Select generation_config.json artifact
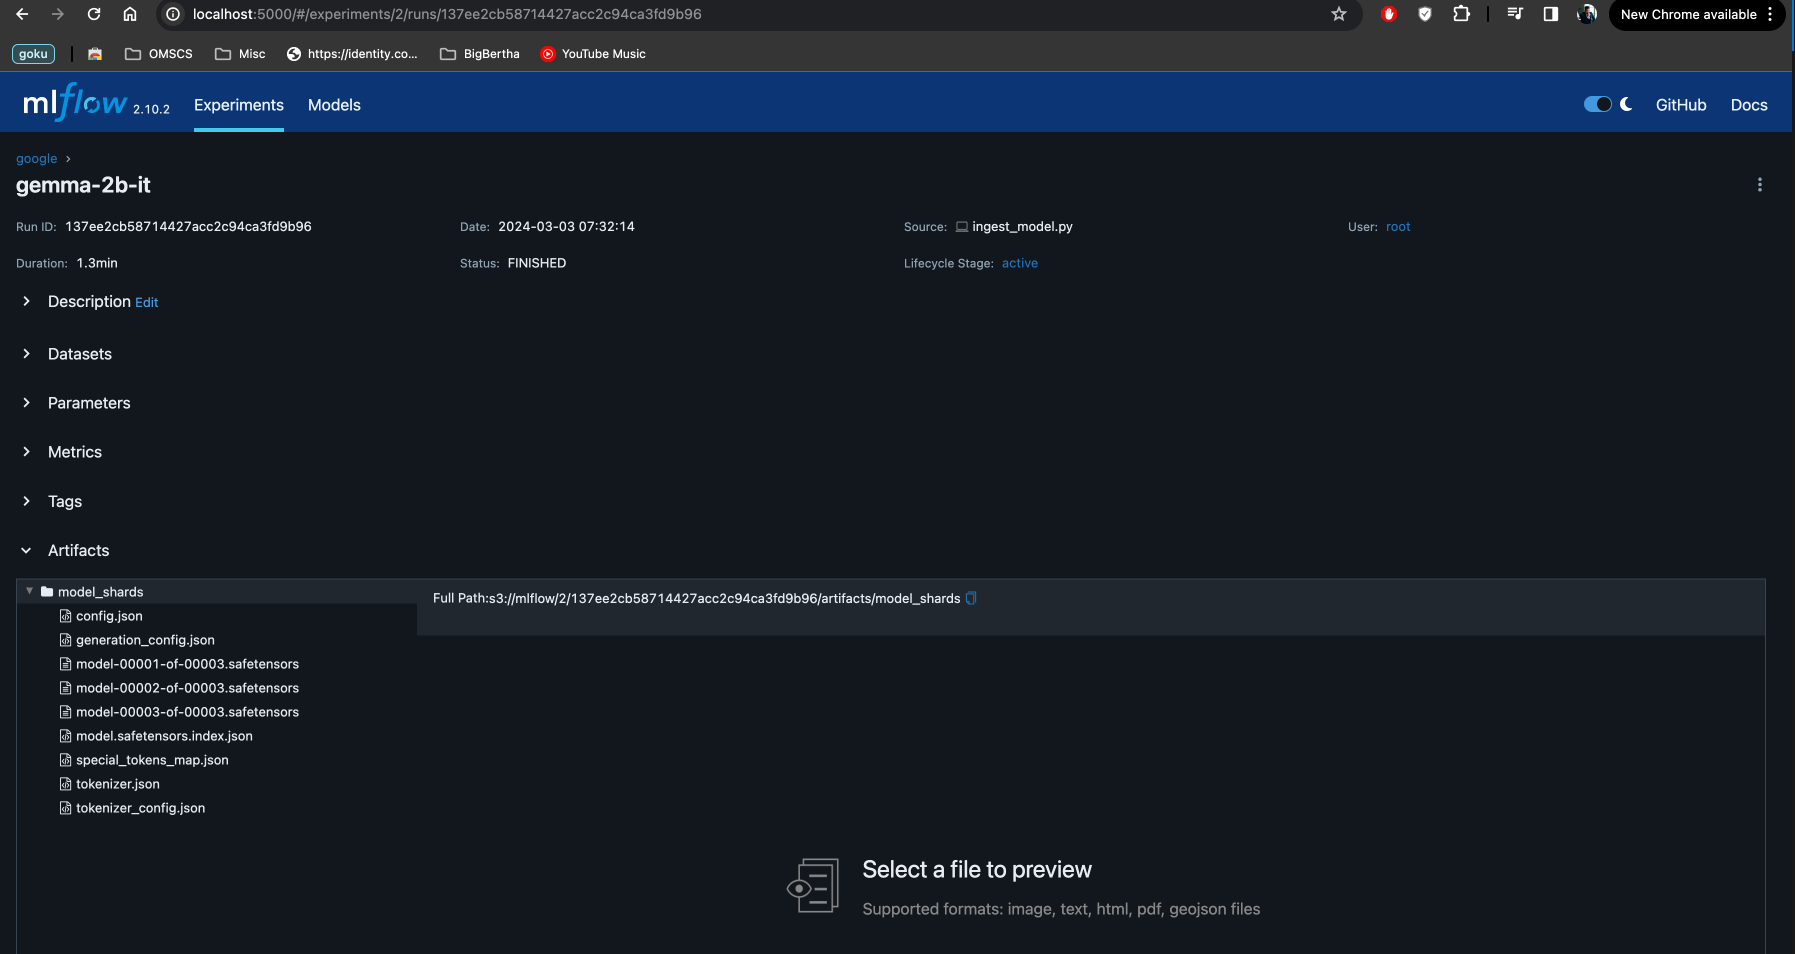The image size is (1795, 954). 145,640
